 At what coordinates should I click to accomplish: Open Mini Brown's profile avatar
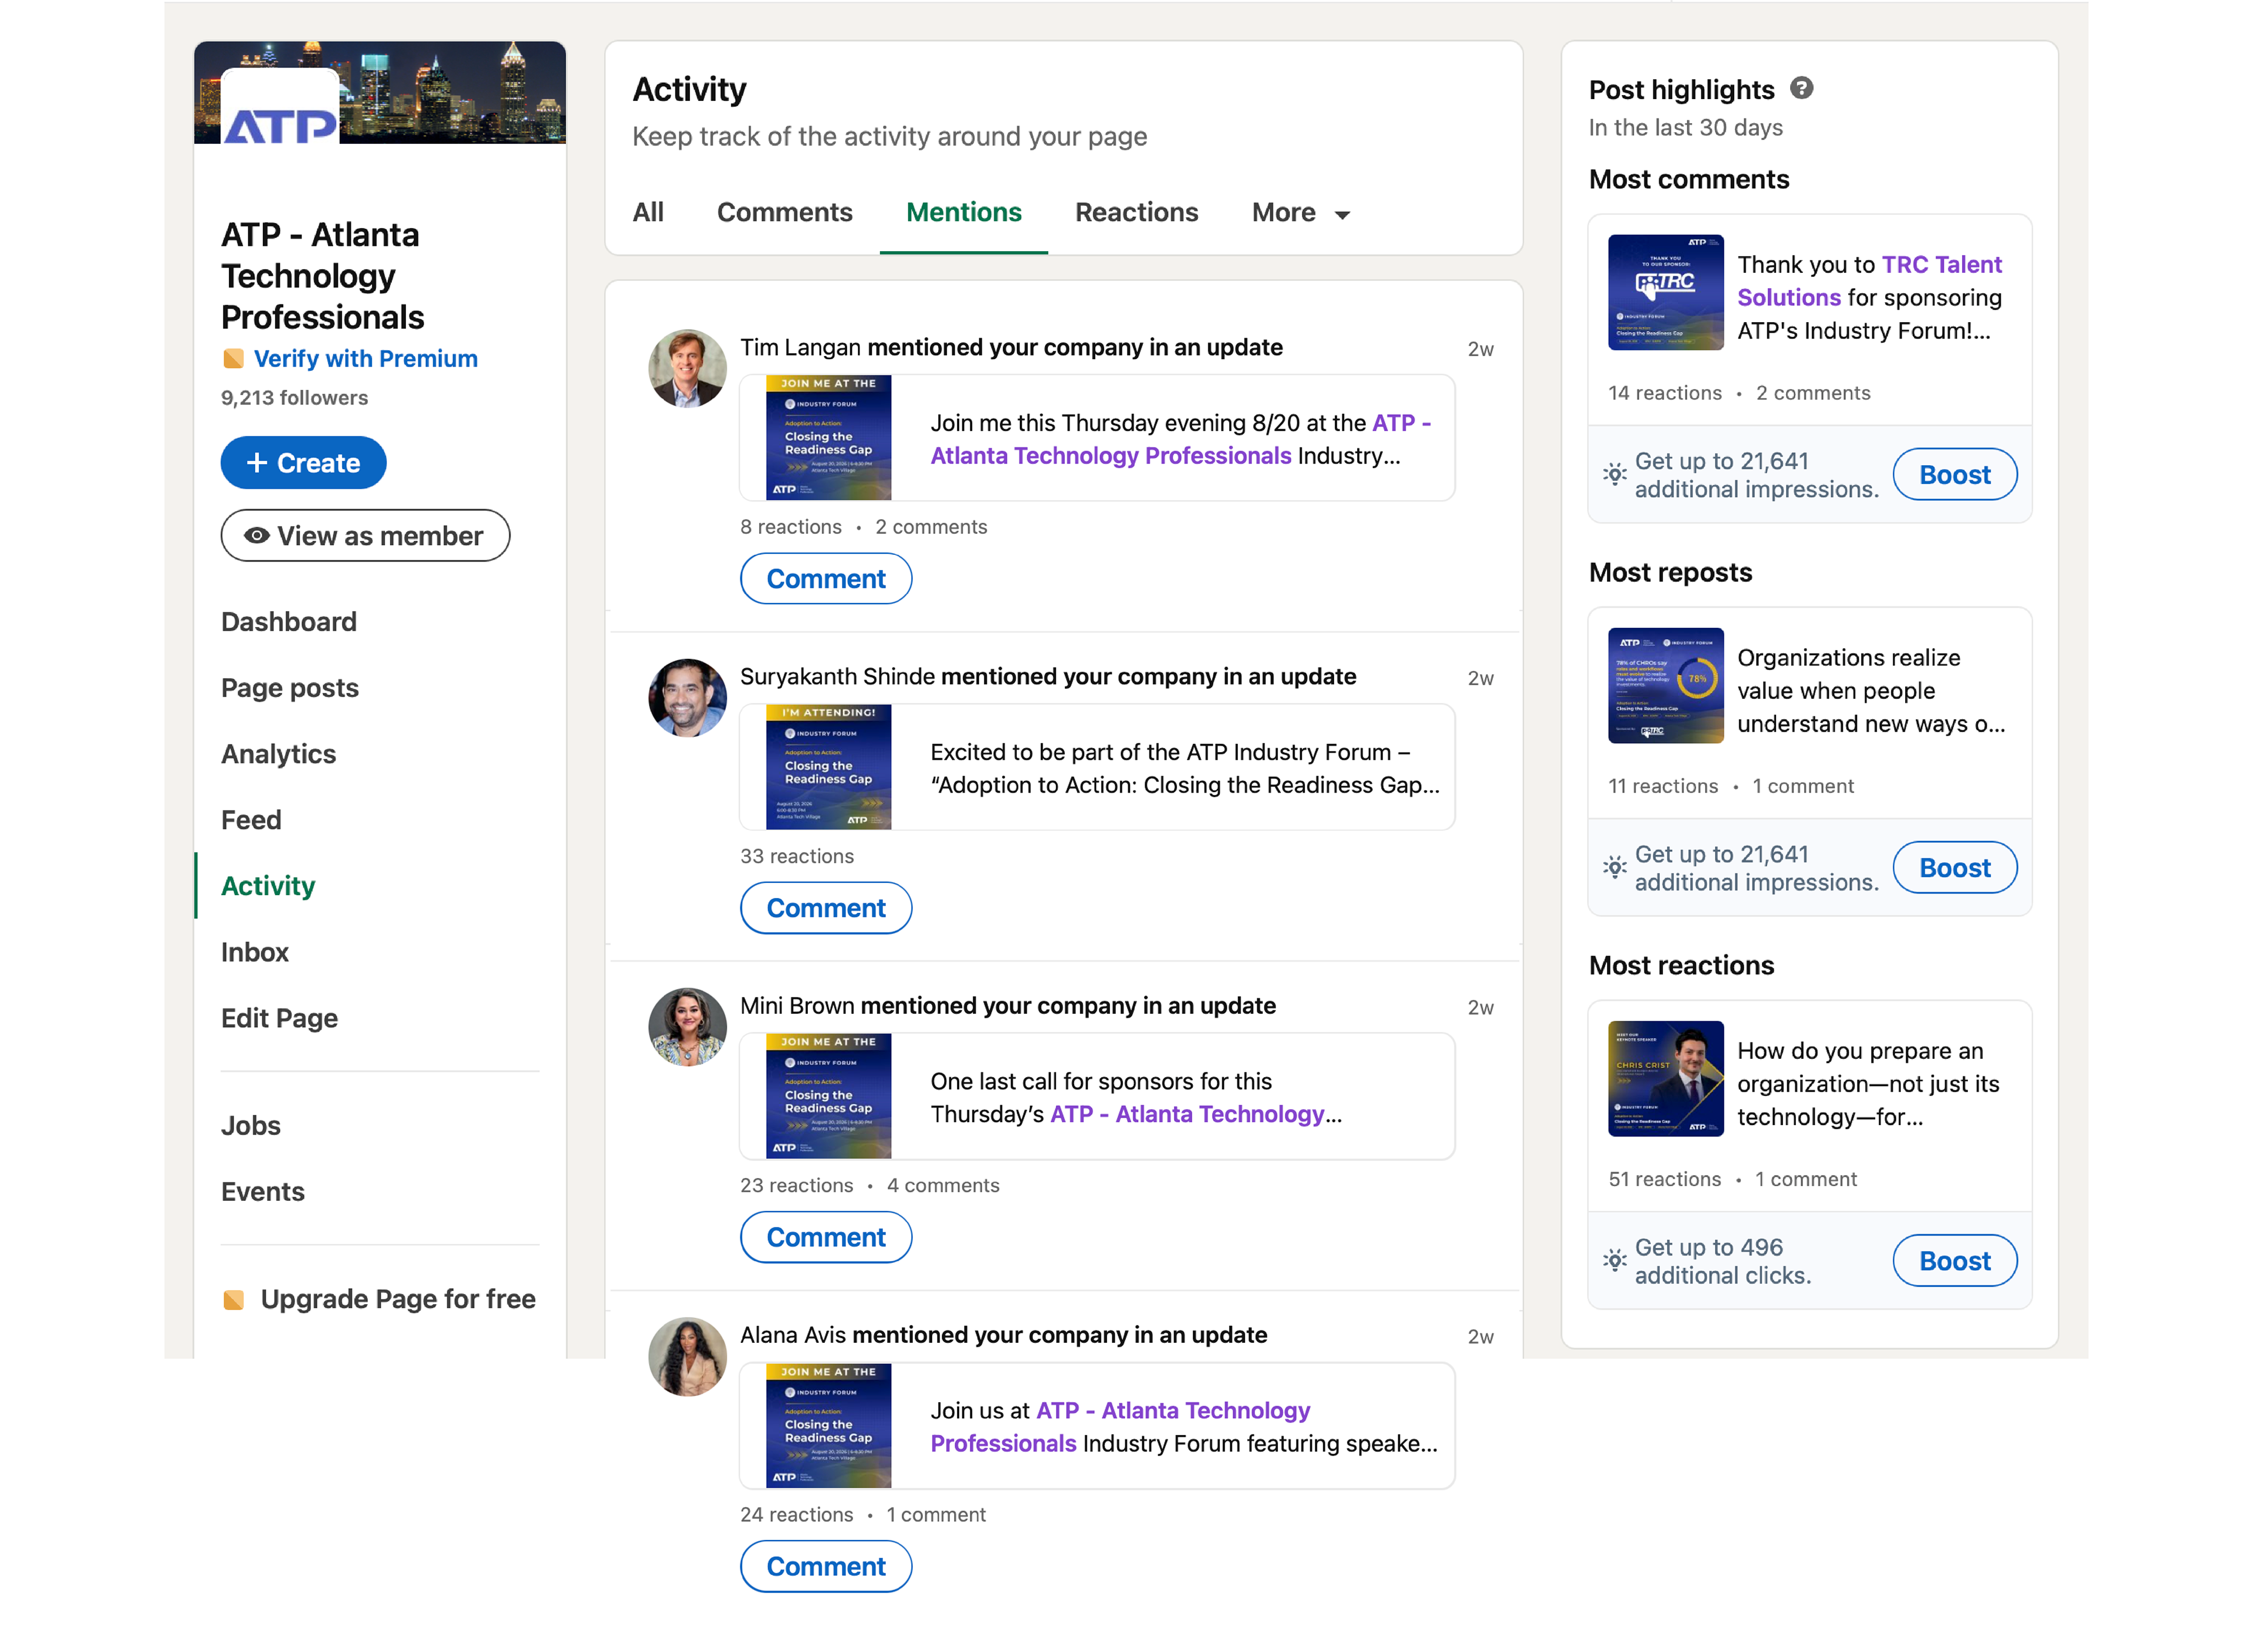coord(687,1026)
